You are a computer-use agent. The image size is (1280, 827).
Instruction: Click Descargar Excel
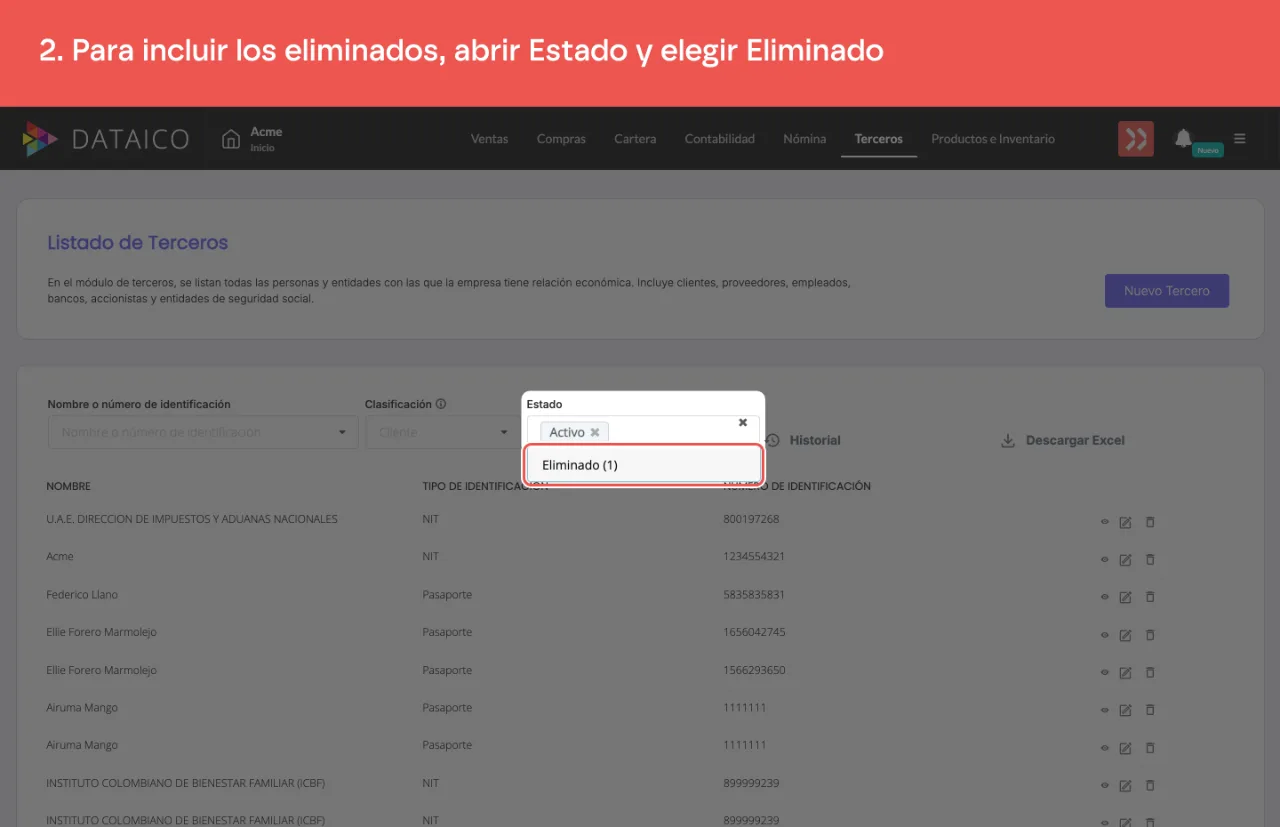click(x=1063, y=440)
